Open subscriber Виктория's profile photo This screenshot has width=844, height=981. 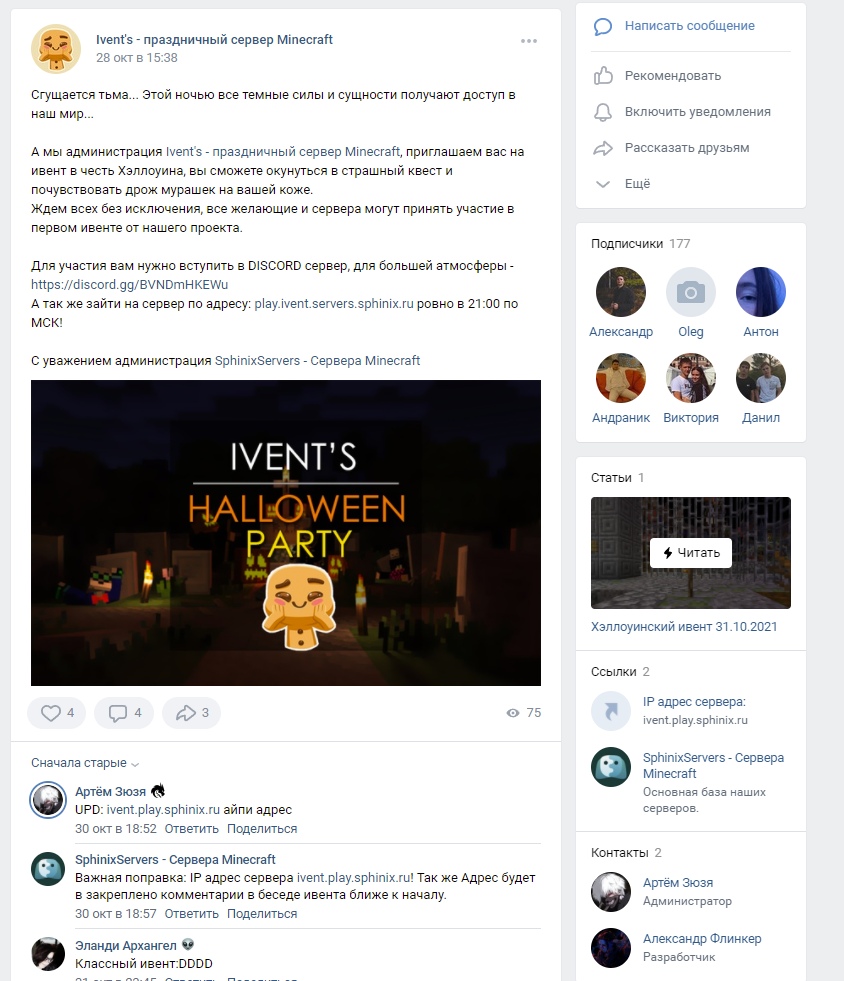click(x=691, y=378)
